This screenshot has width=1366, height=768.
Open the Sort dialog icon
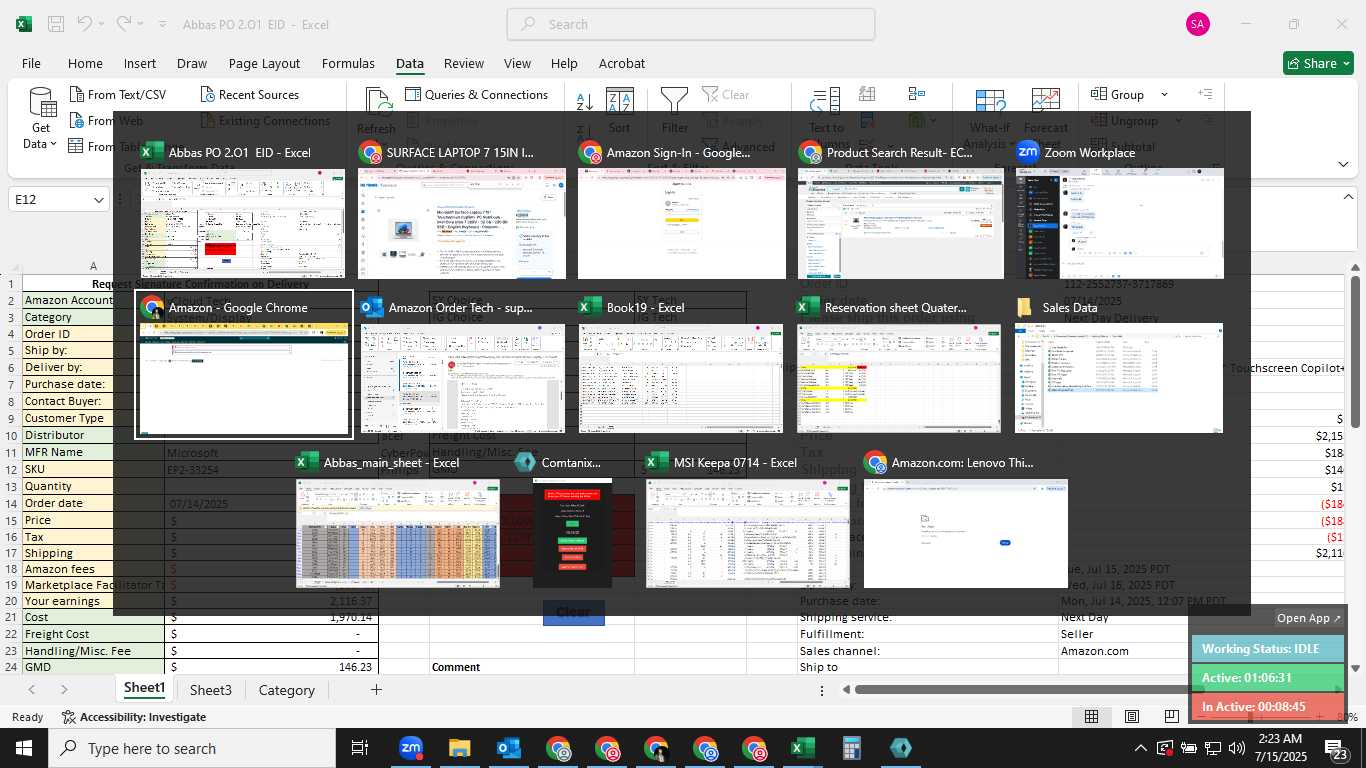click(620, 110)
